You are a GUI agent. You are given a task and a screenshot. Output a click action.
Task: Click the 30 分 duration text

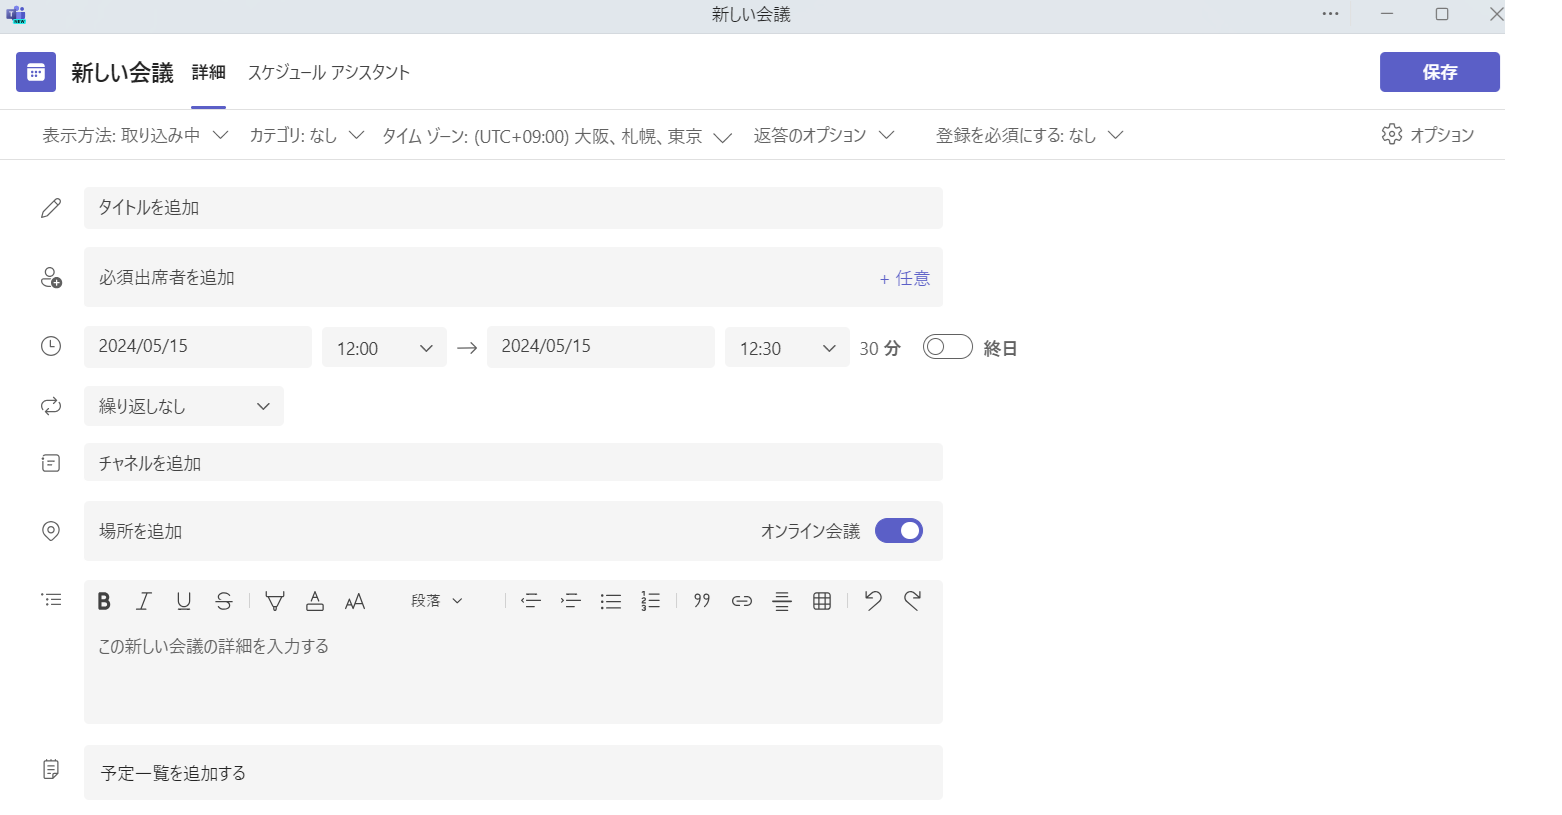click(880, 348)
